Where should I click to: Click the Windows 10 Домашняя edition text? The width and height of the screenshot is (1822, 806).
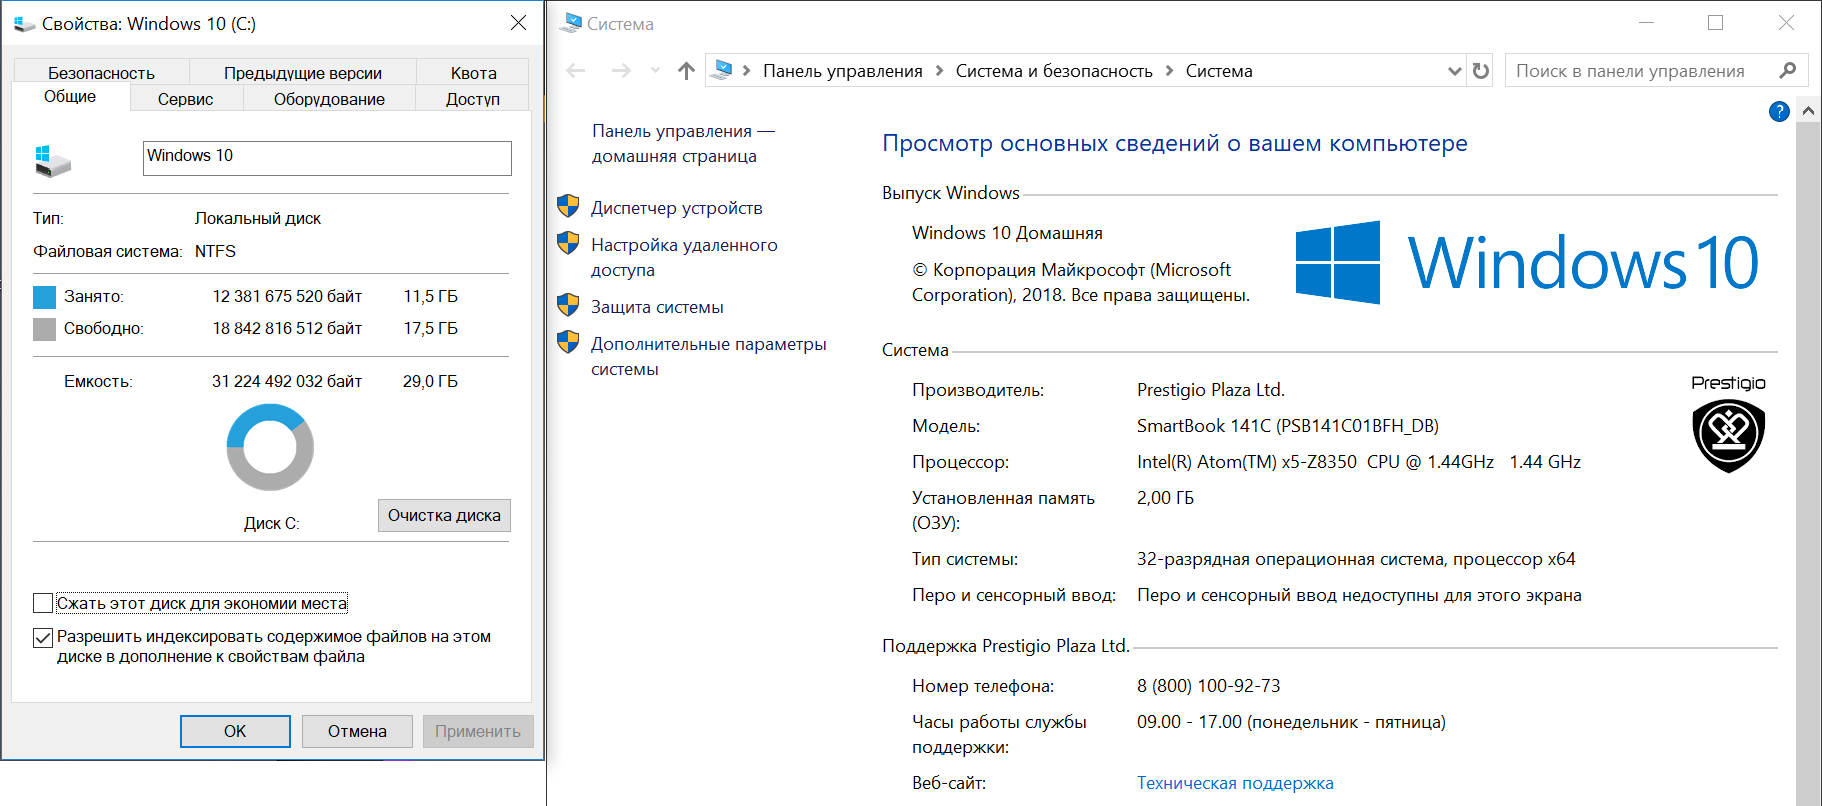(x=1007, y=233)
